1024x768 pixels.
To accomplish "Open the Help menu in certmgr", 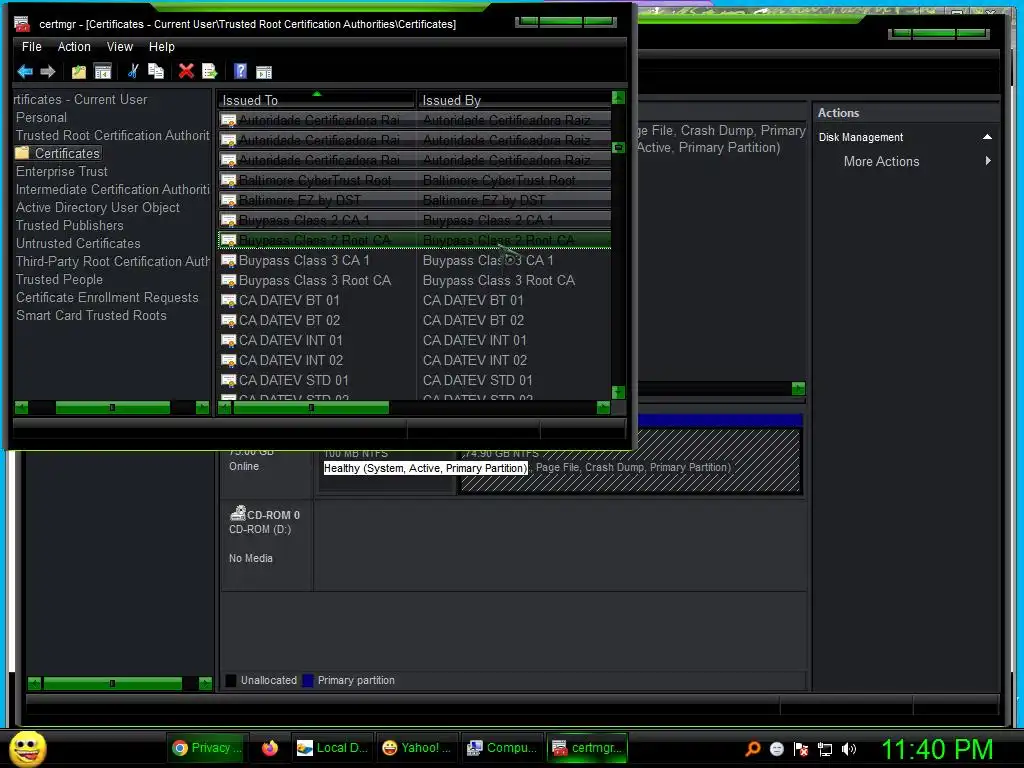I will [x=161, y=46].
